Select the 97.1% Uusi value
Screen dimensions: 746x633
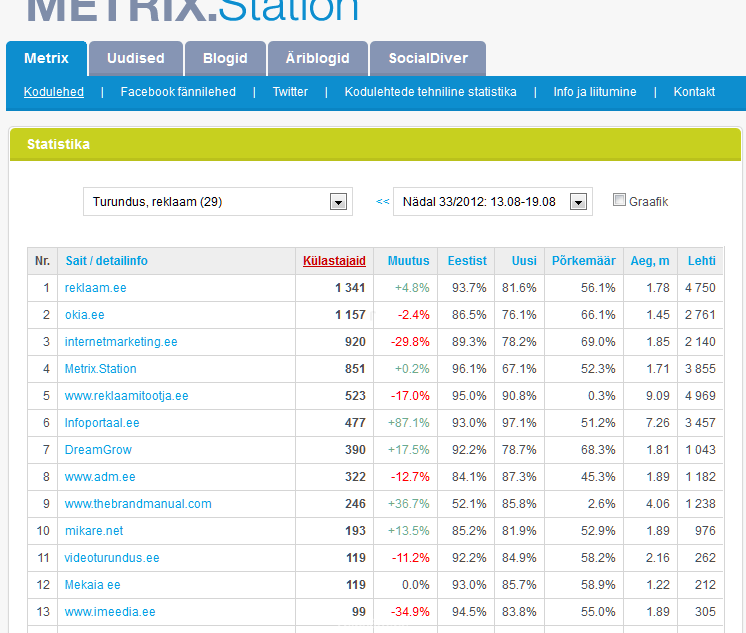519,423
